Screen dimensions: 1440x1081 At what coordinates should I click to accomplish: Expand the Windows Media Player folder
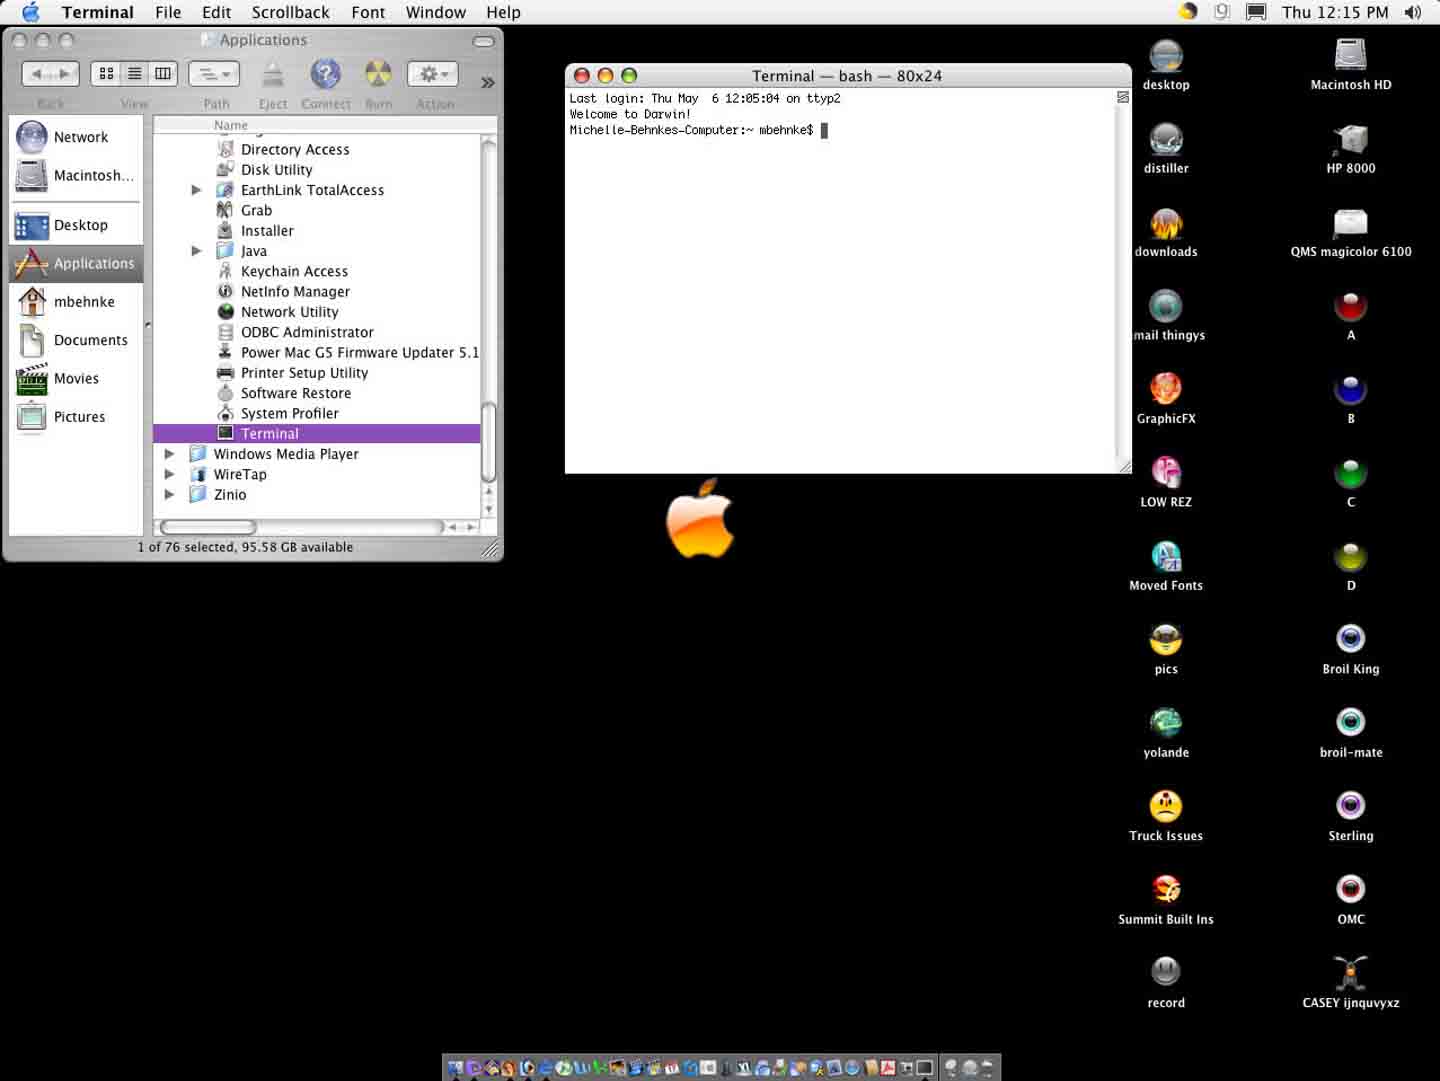point(169,454)
